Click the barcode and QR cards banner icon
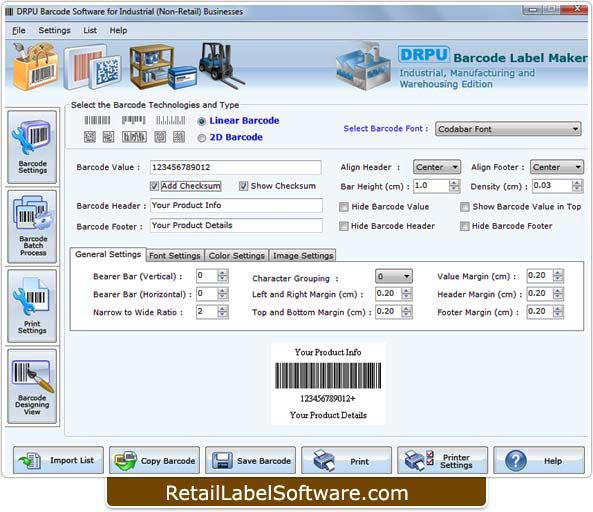Image resolution: width=593 pixels, height=512 pixels. [92, 67]
